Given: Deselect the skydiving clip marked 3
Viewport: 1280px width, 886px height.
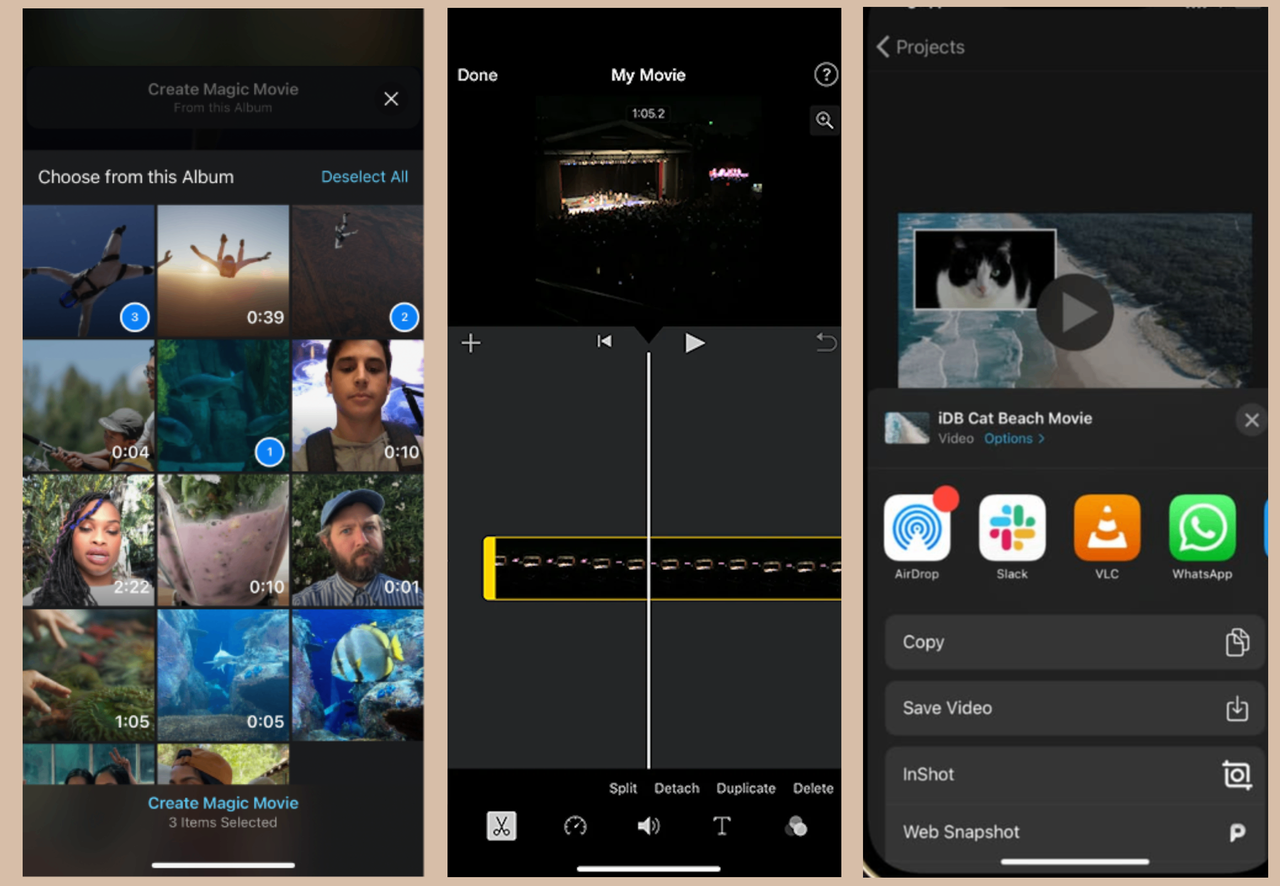Looking at the screenshot, I should (x=134, y=317).
